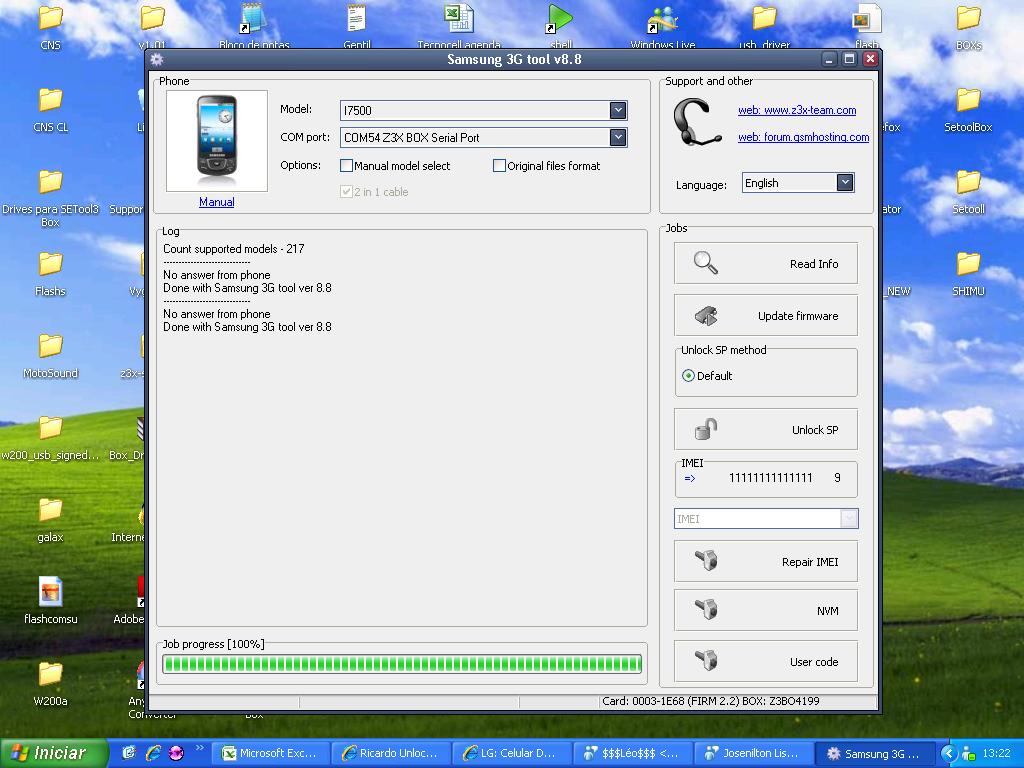
Task: Switch to LG: Celular D... taskbar window
Action: pos(512,753)
